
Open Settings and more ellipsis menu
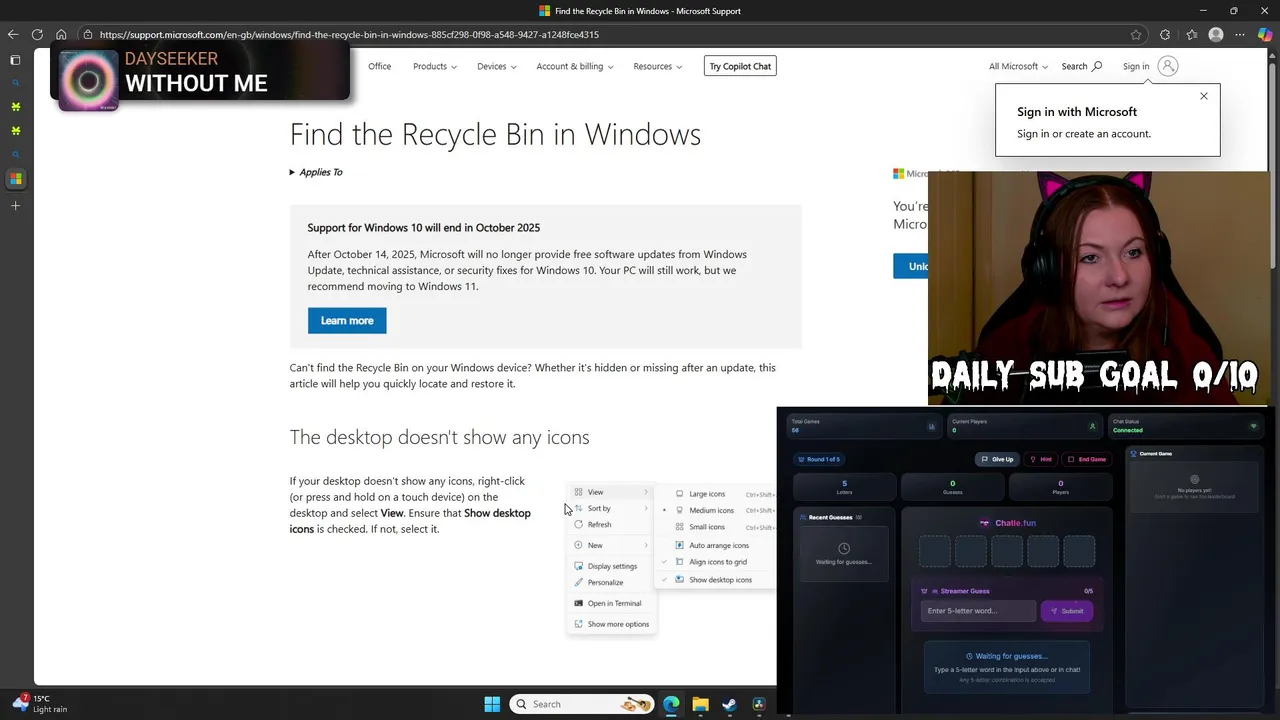1240,34
